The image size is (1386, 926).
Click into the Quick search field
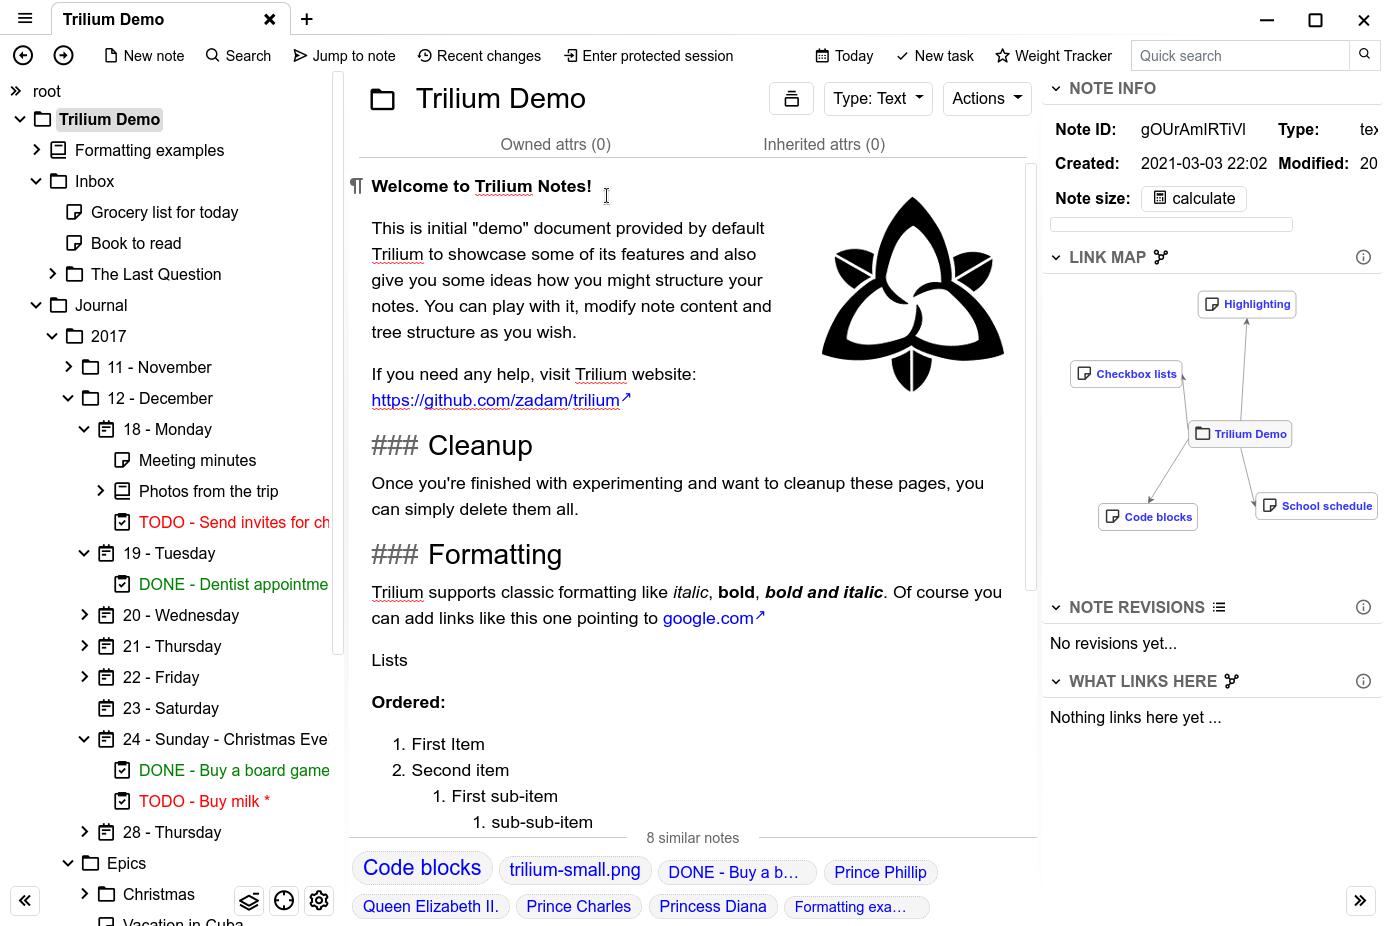tap(1240, 56)
